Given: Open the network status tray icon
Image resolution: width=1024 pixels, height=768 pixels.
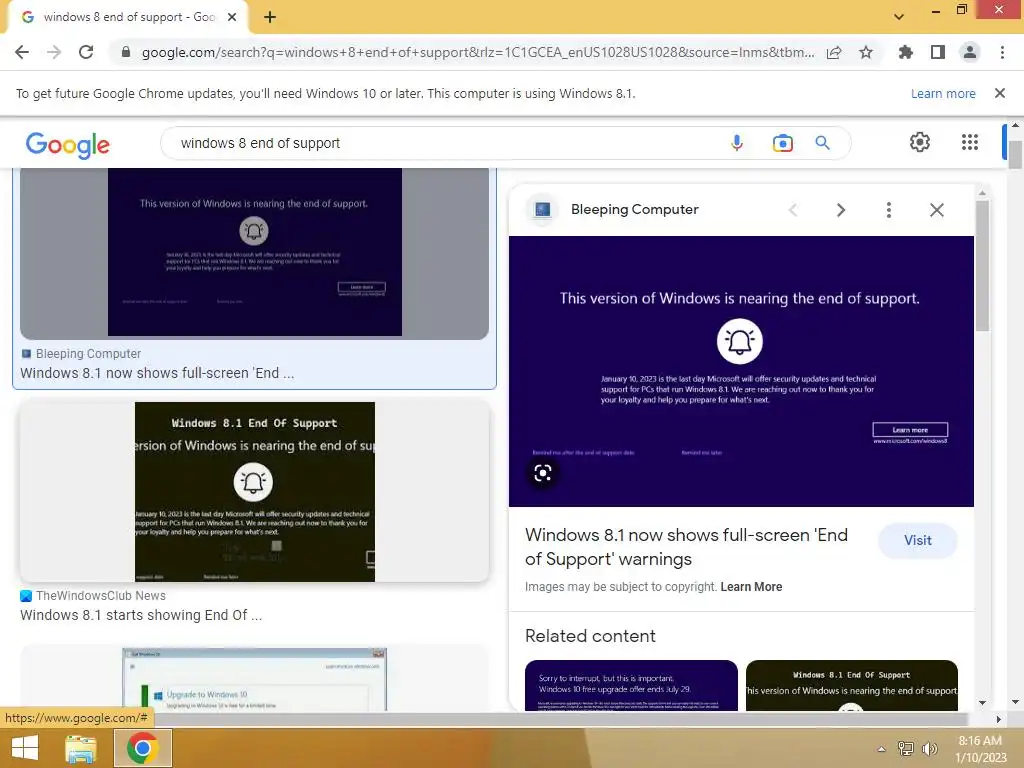Looking at the screenshot, I should pyautogui.click(x=906, y=749).
